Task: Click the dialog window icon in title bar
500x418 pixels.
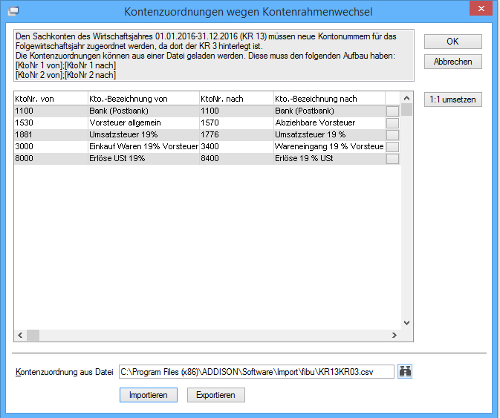Action: (x=13, y=11)
